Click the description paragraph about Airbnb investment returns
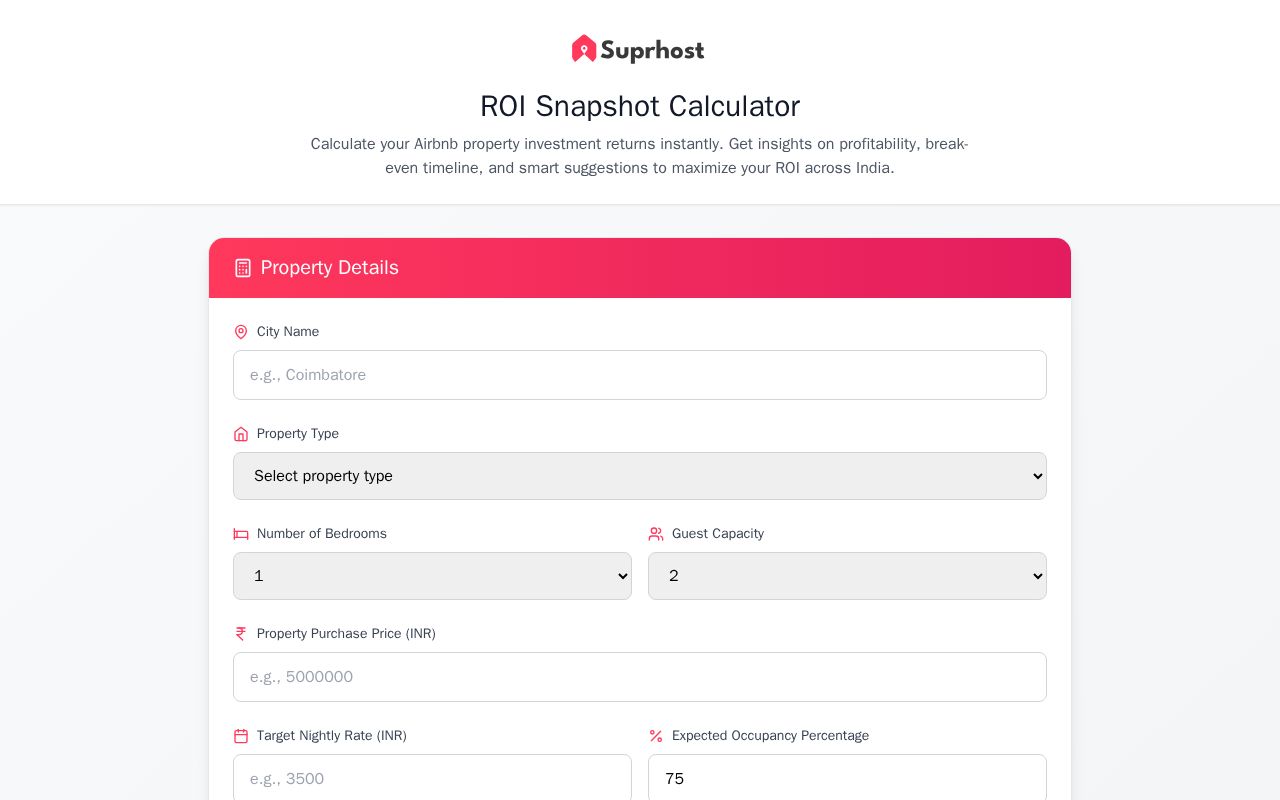Screen dimensions: 1280x800 click(640, 156)
